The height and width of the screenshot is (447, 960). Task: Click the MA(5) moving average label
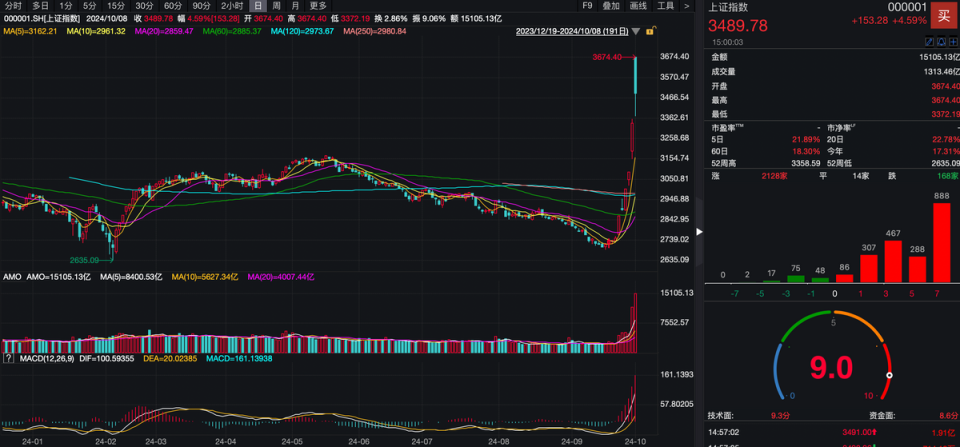pos(28,31)
